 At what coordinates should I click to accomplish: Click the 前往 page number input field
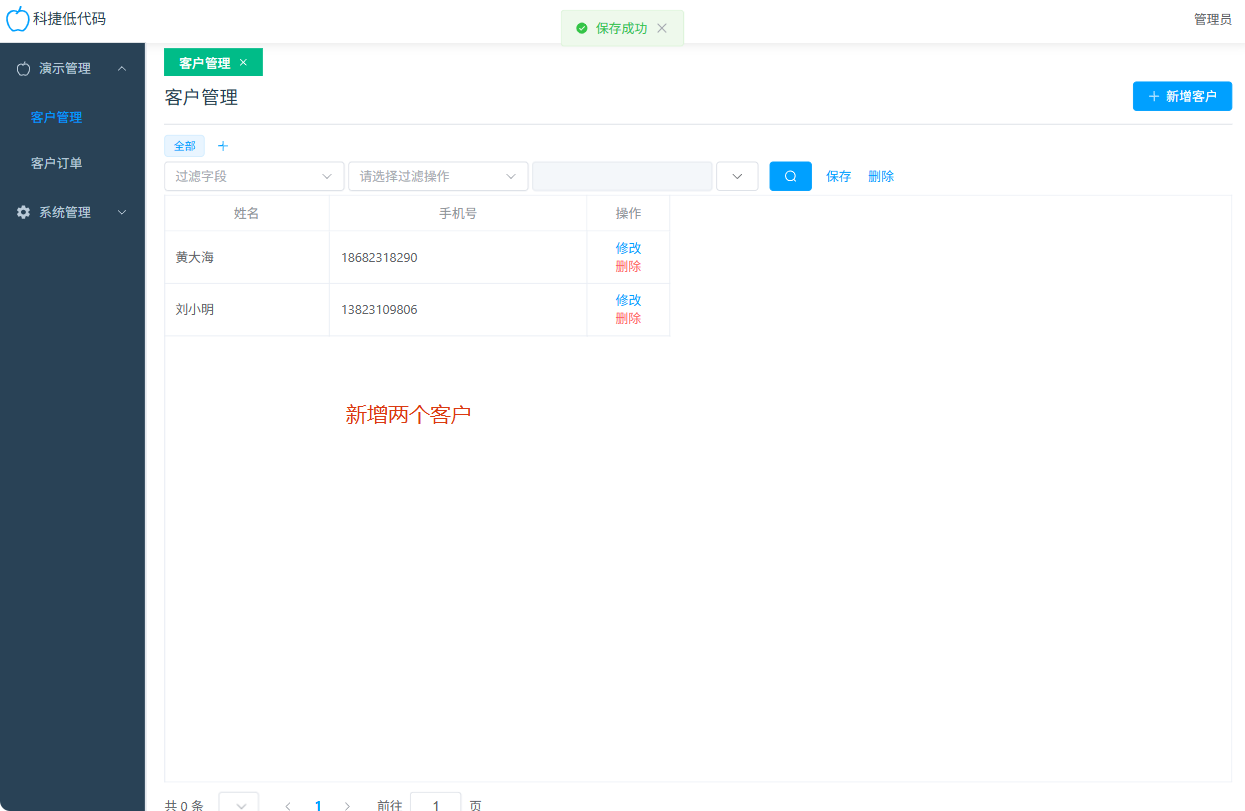[435, 804]
